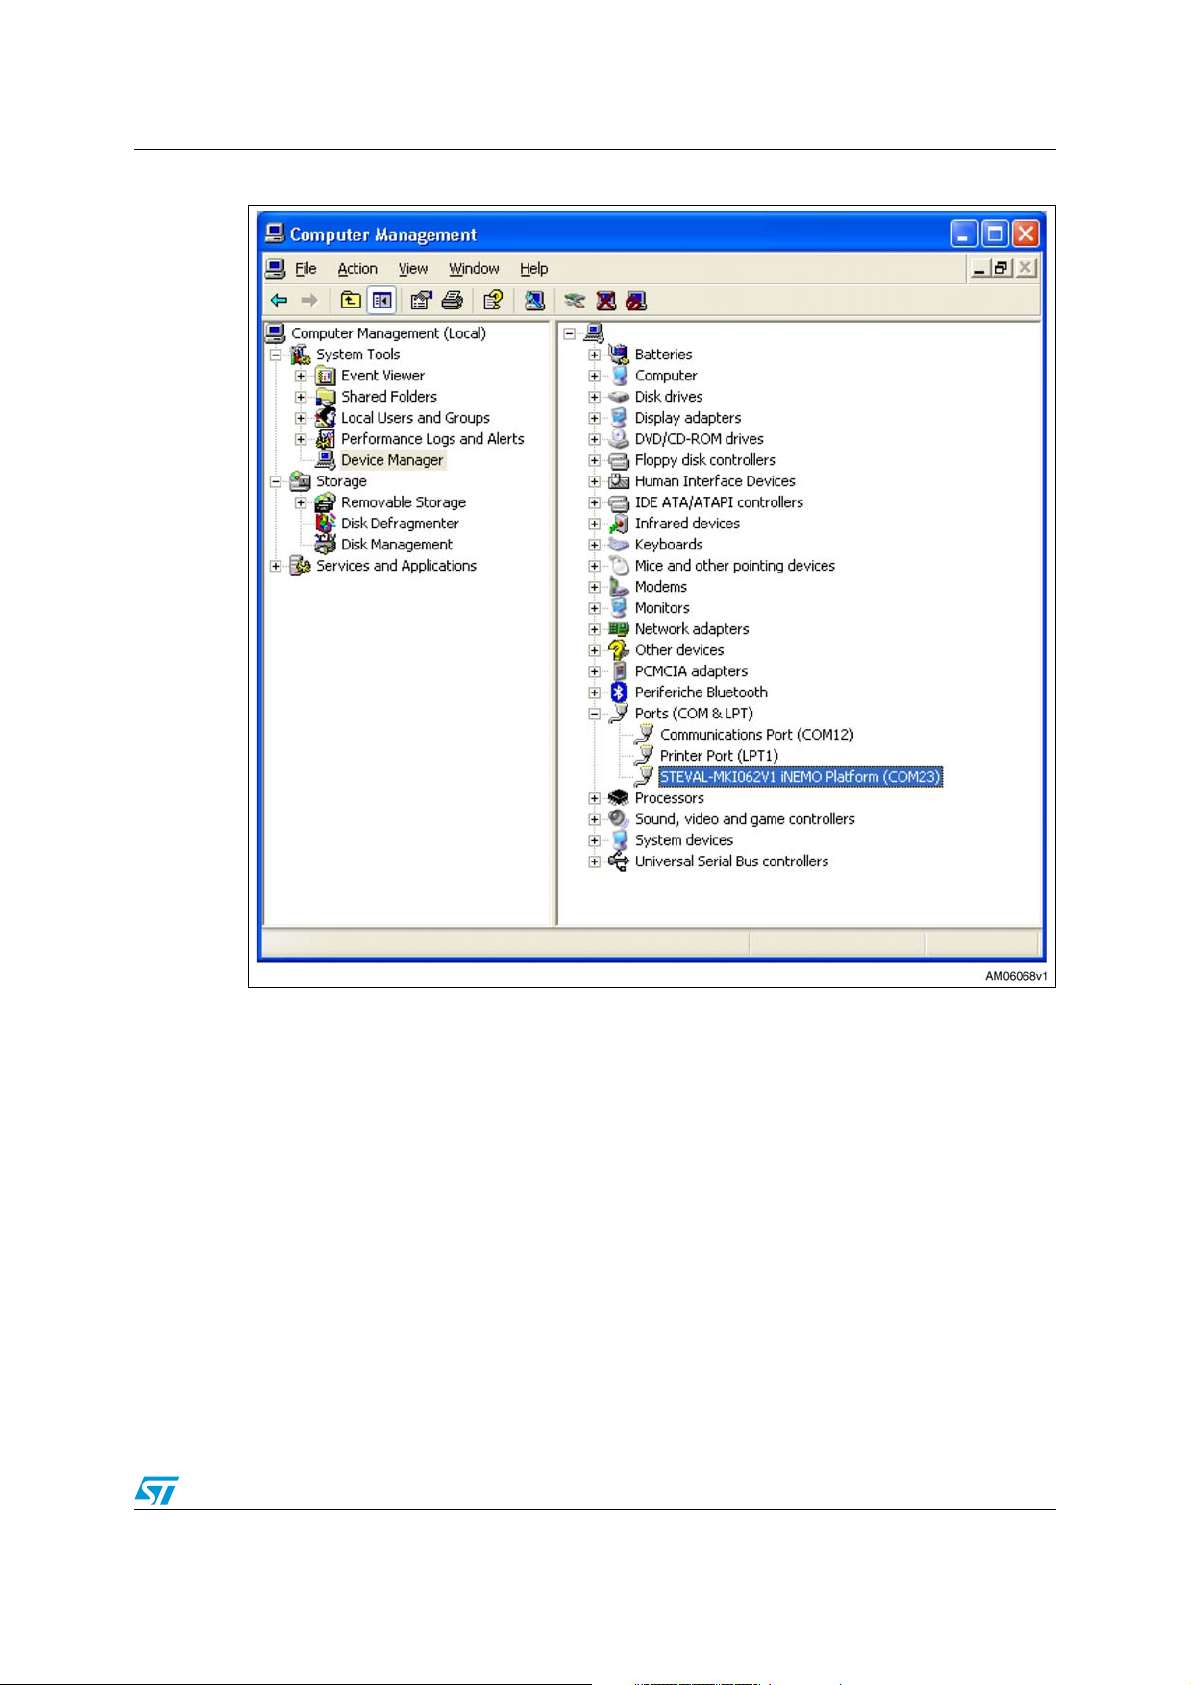Expand the Human Interface Devices category
1191x1685 pixels.
click(x=594, y=482)
